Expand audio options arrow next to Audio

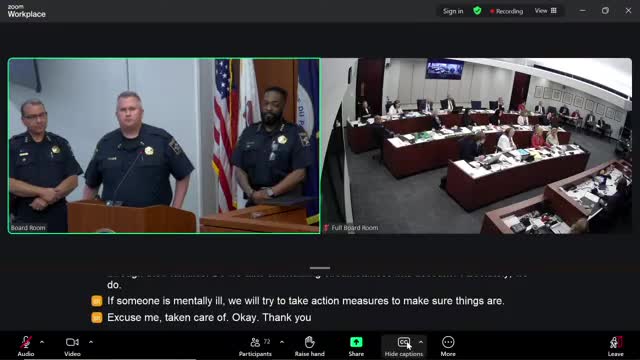coord(42,342)
